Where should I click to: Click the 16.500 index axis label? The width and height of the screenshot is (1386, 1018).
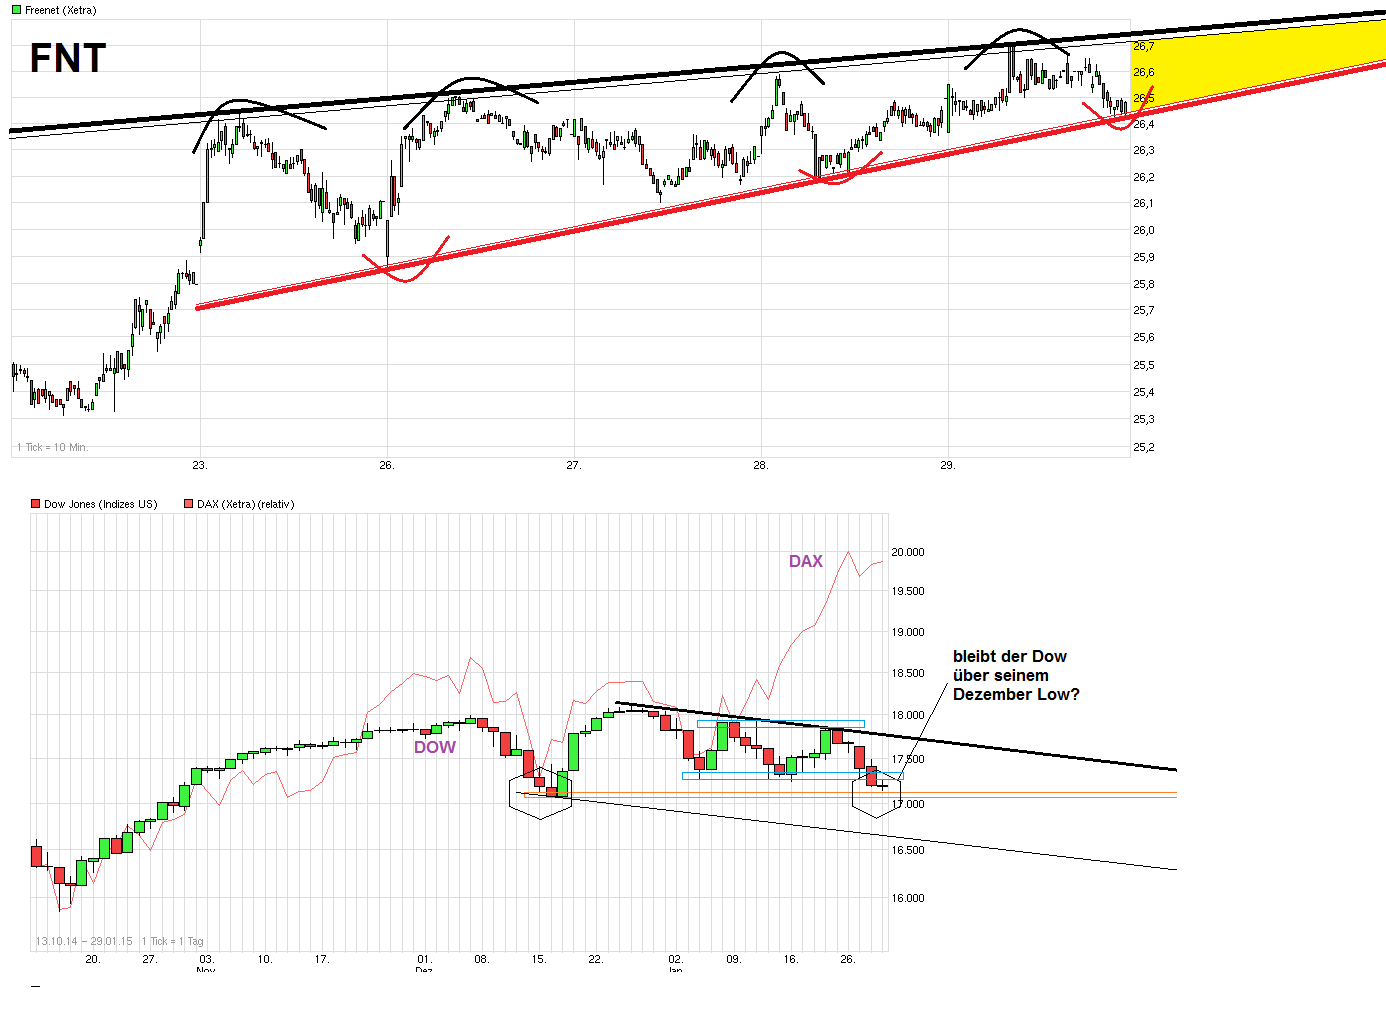click(x=908, y=850)
